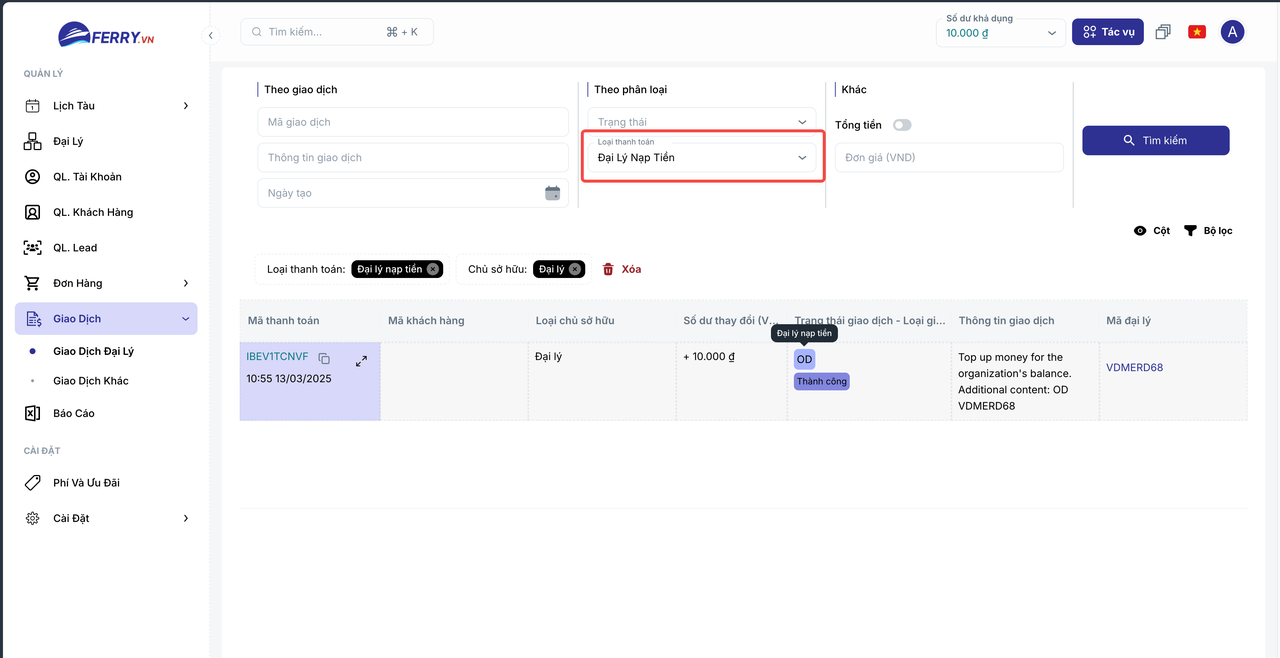Click the Xóa clear filters button

coord(622,269)
